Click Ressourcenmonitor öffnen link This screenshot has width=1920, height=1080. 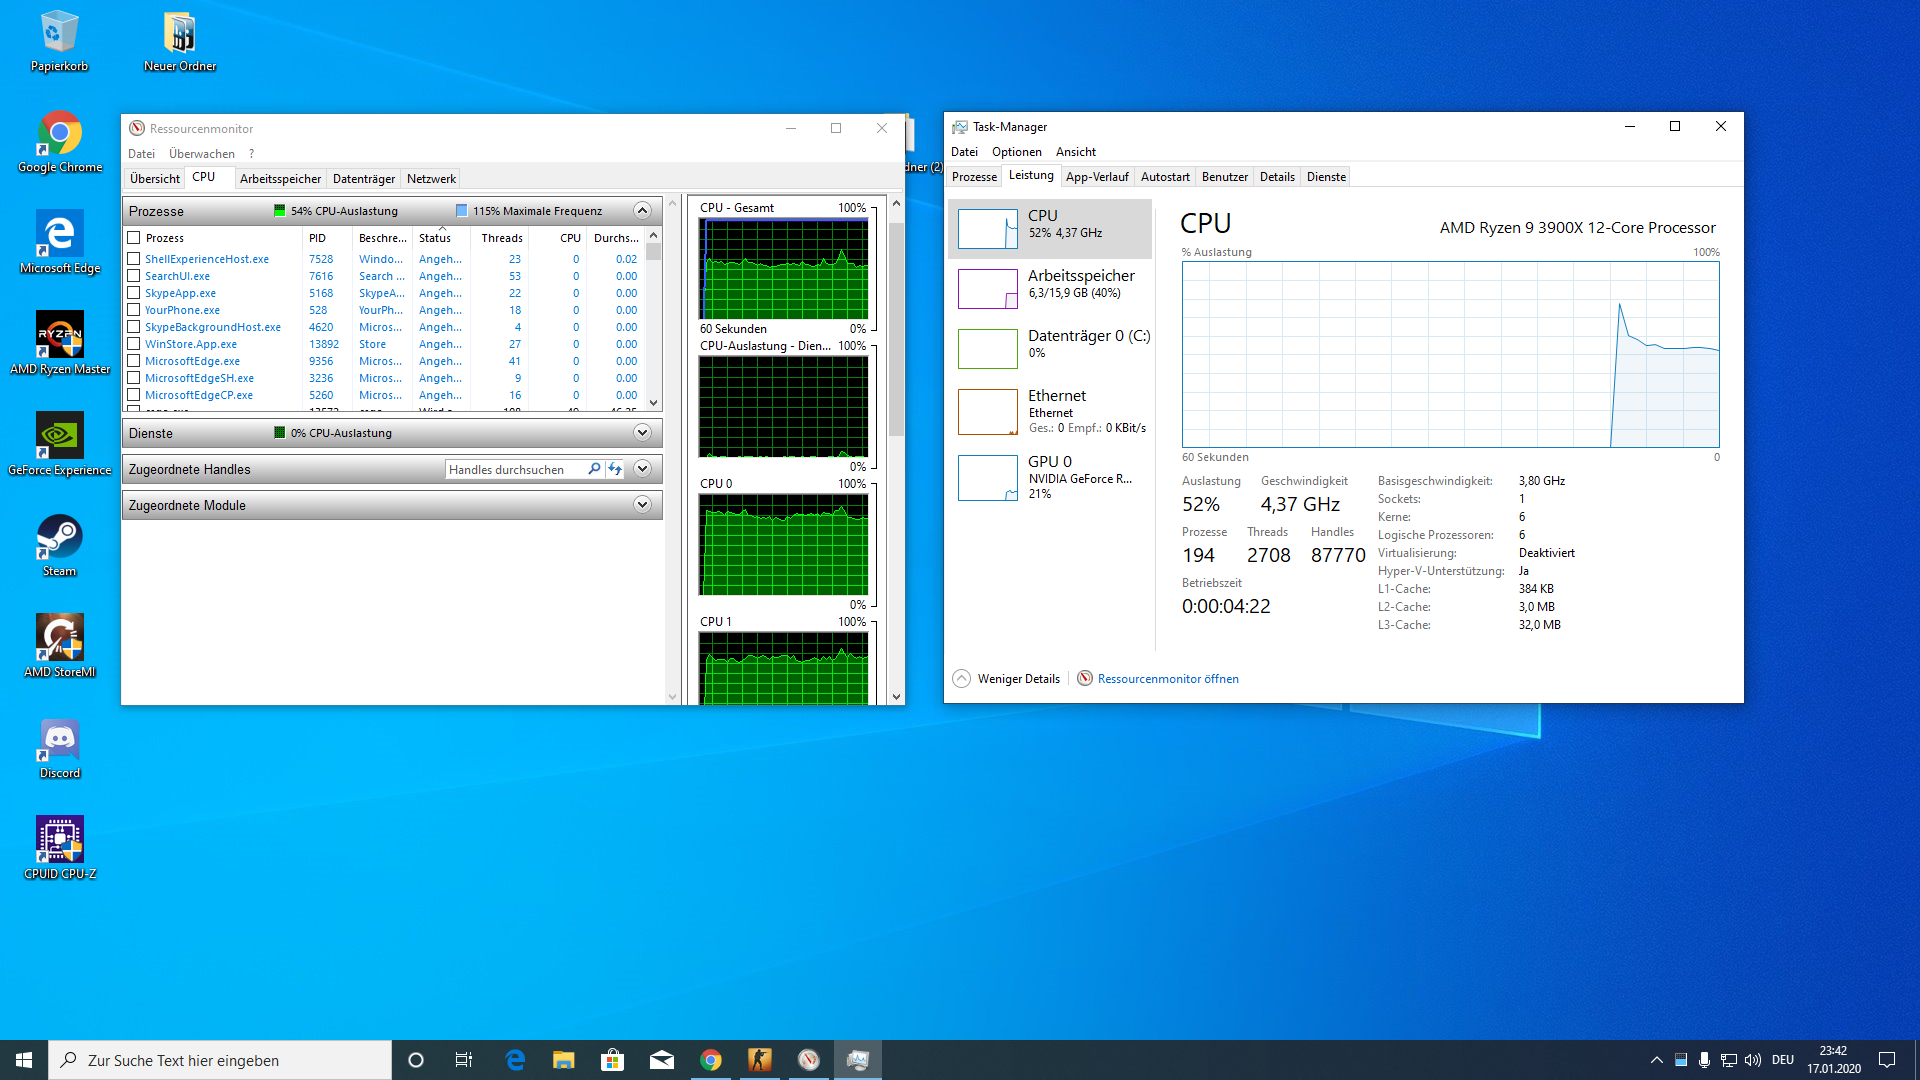click(1167, 679)
